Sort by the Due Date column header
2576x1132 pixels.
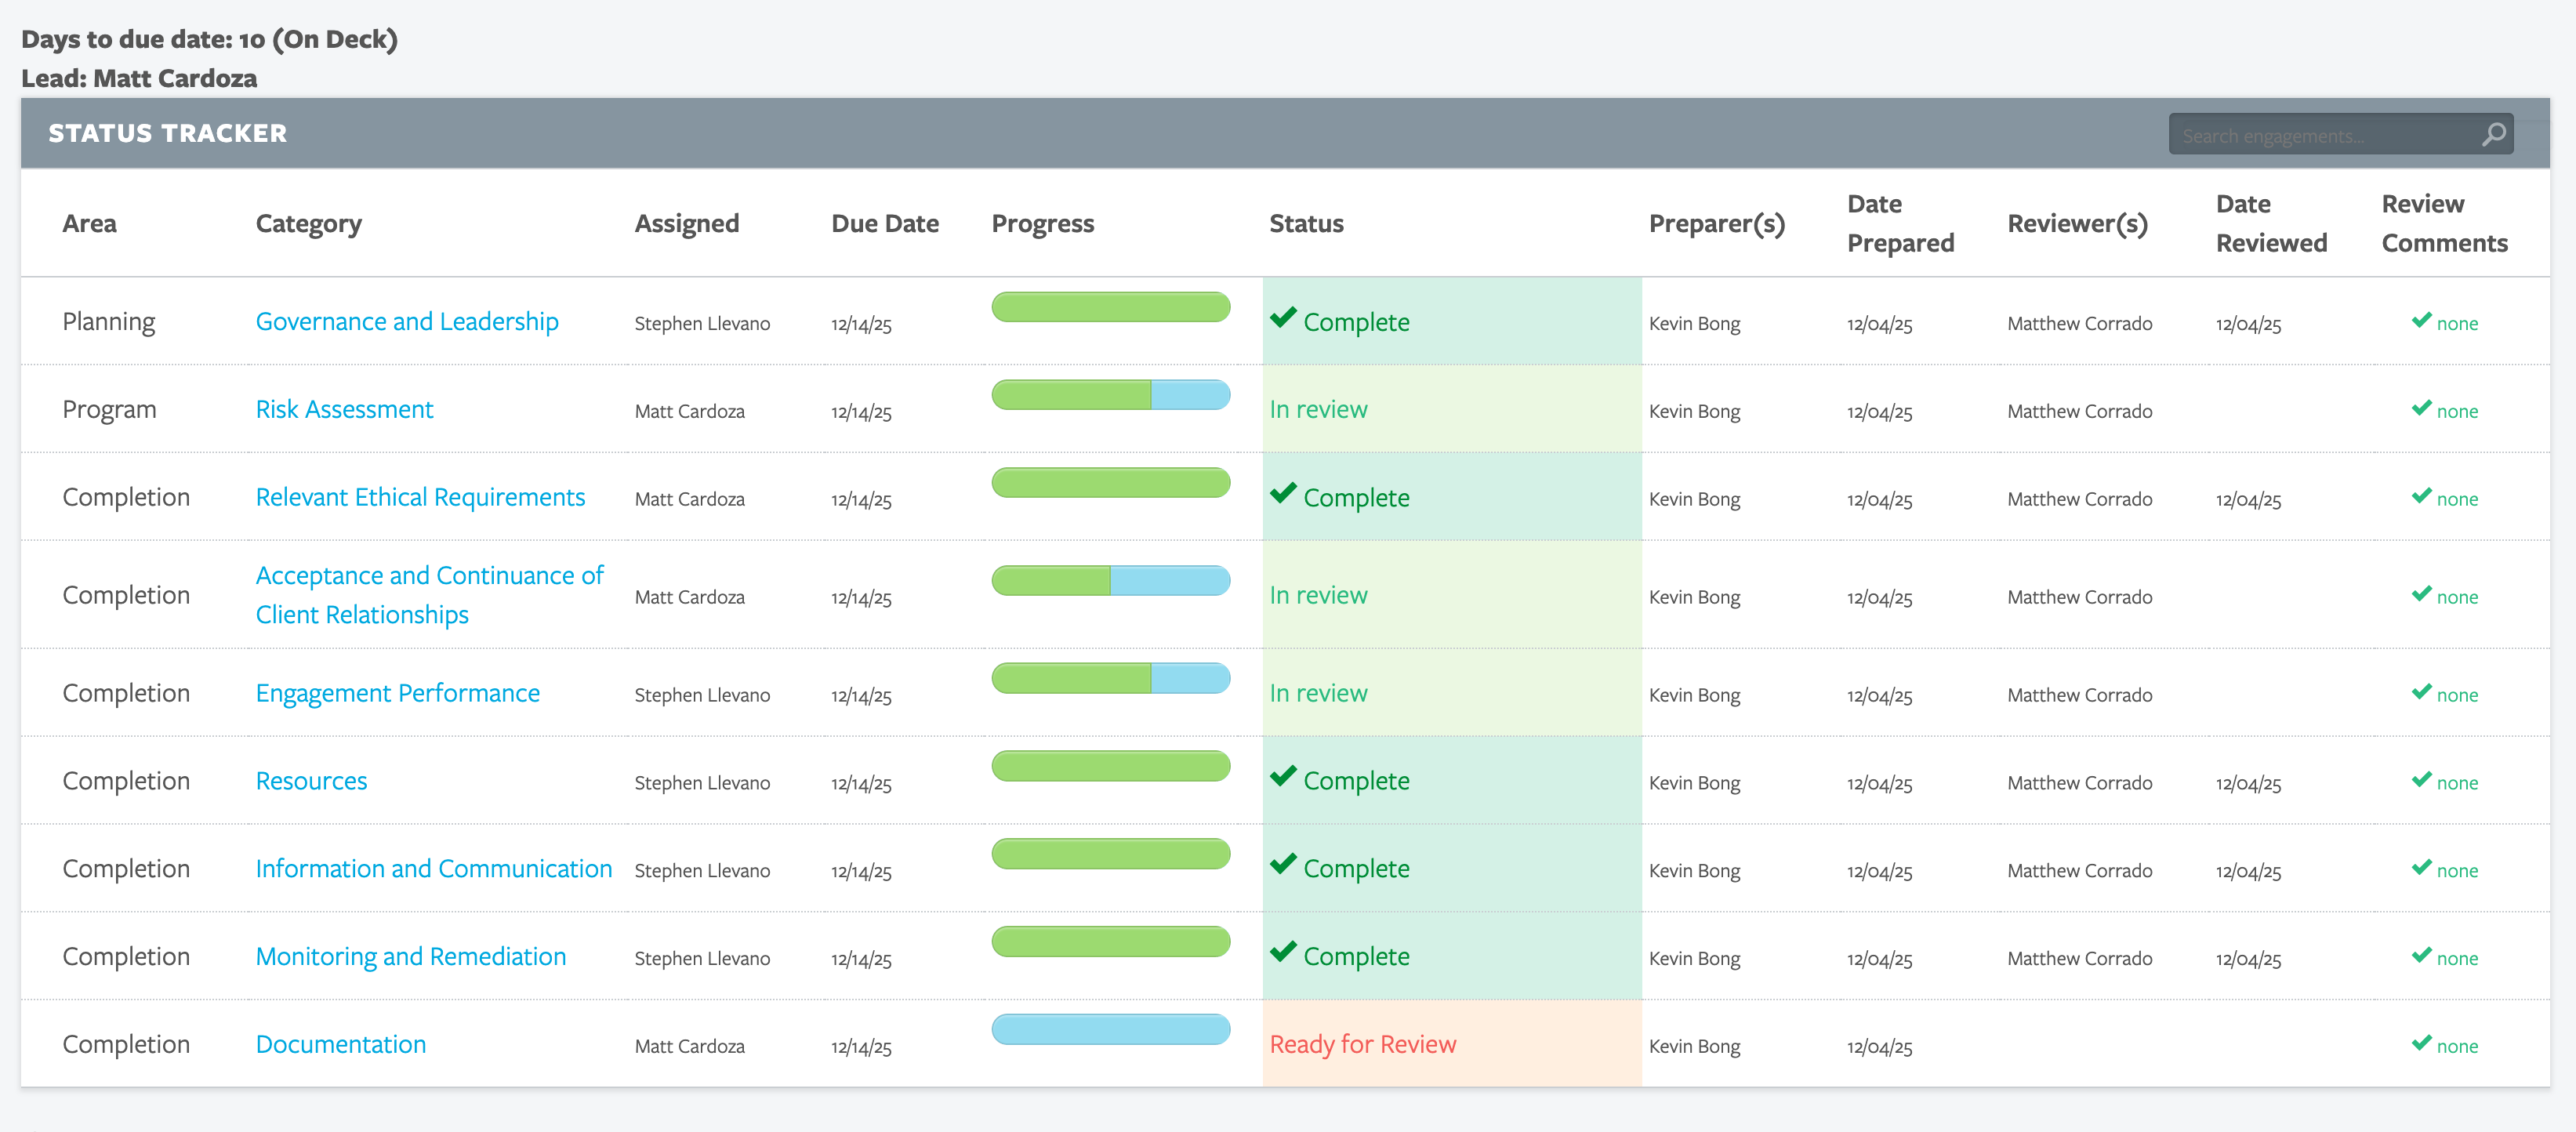click(x=884, y=224)
